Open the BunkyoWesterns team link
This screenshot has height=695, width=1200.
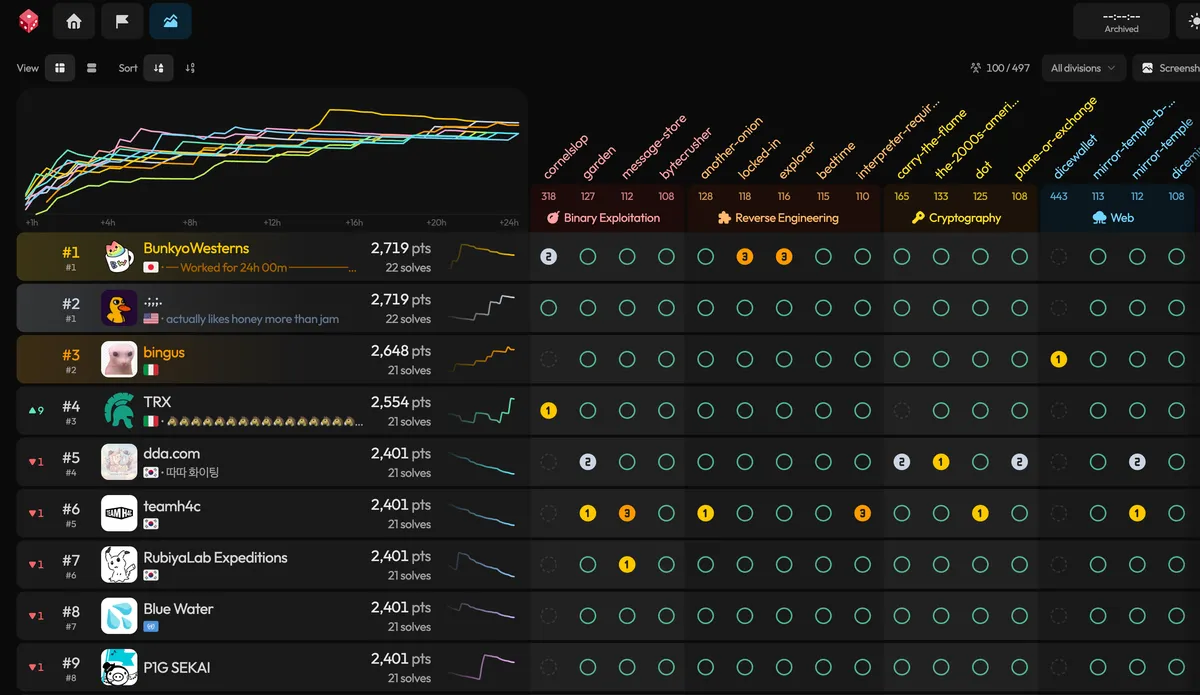(x=196, y=248)
